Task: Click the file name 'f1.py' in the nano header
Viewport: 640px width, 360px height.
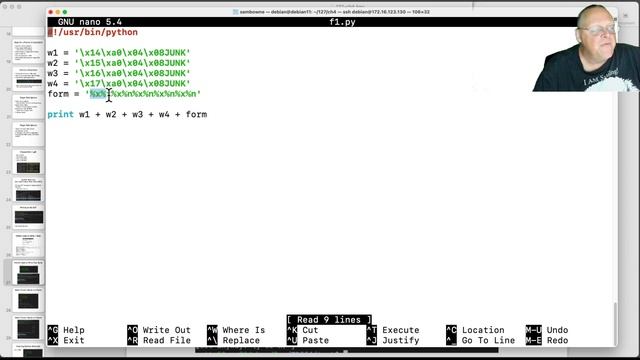Action: [x=342, y=22]
